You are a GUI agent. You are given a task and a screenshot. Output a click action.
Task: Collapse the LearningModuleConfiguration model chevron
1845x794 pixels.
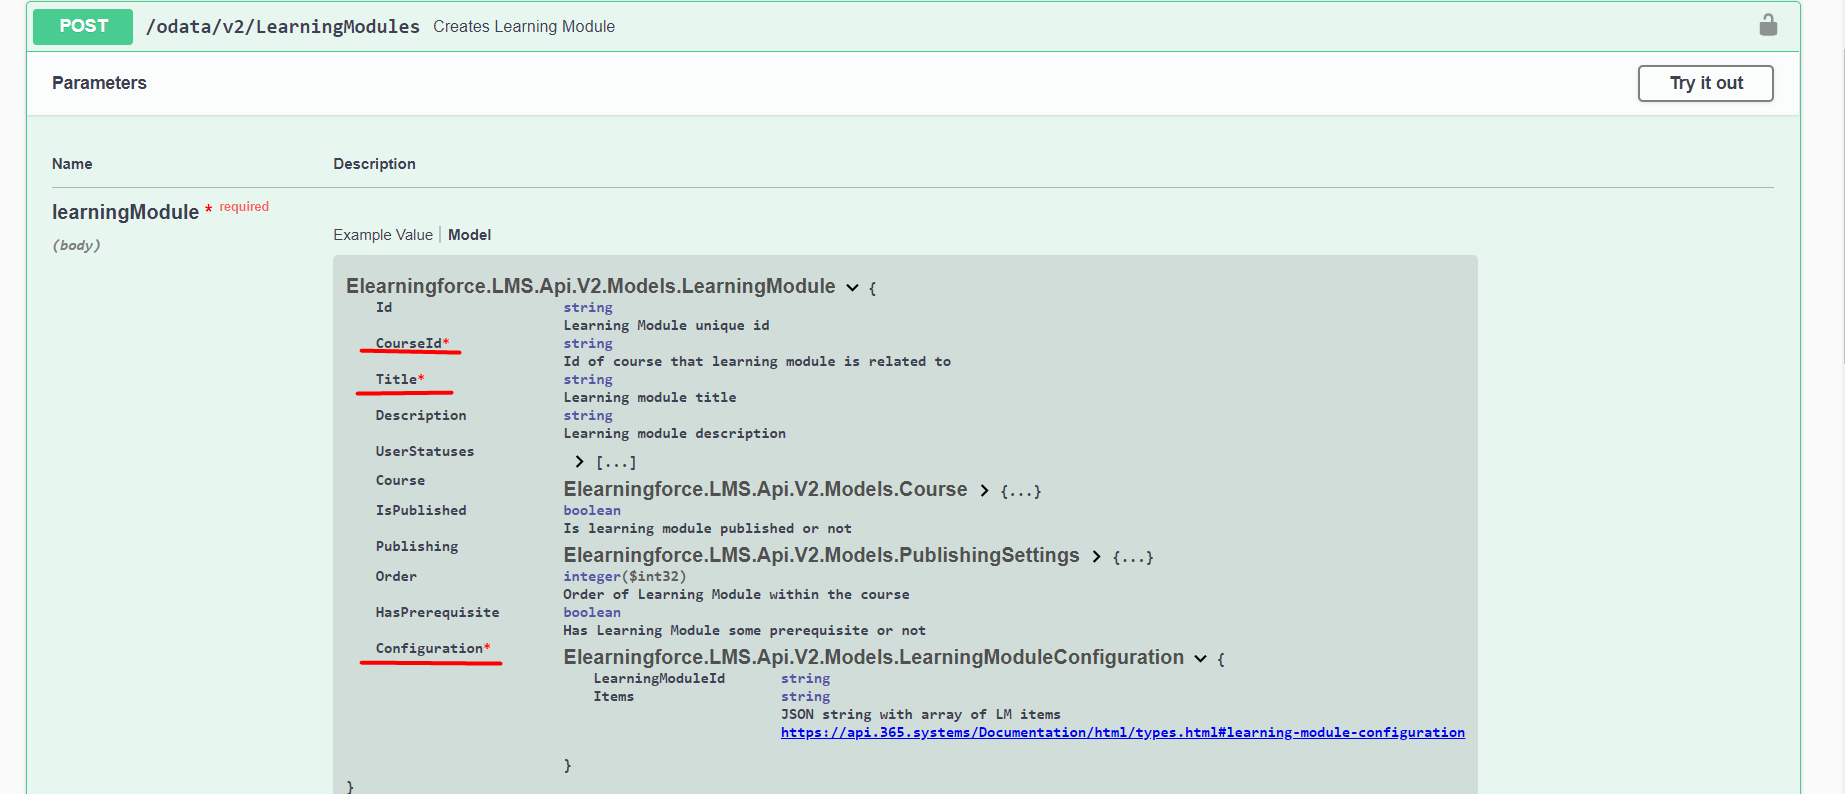tap(1200, 659)
